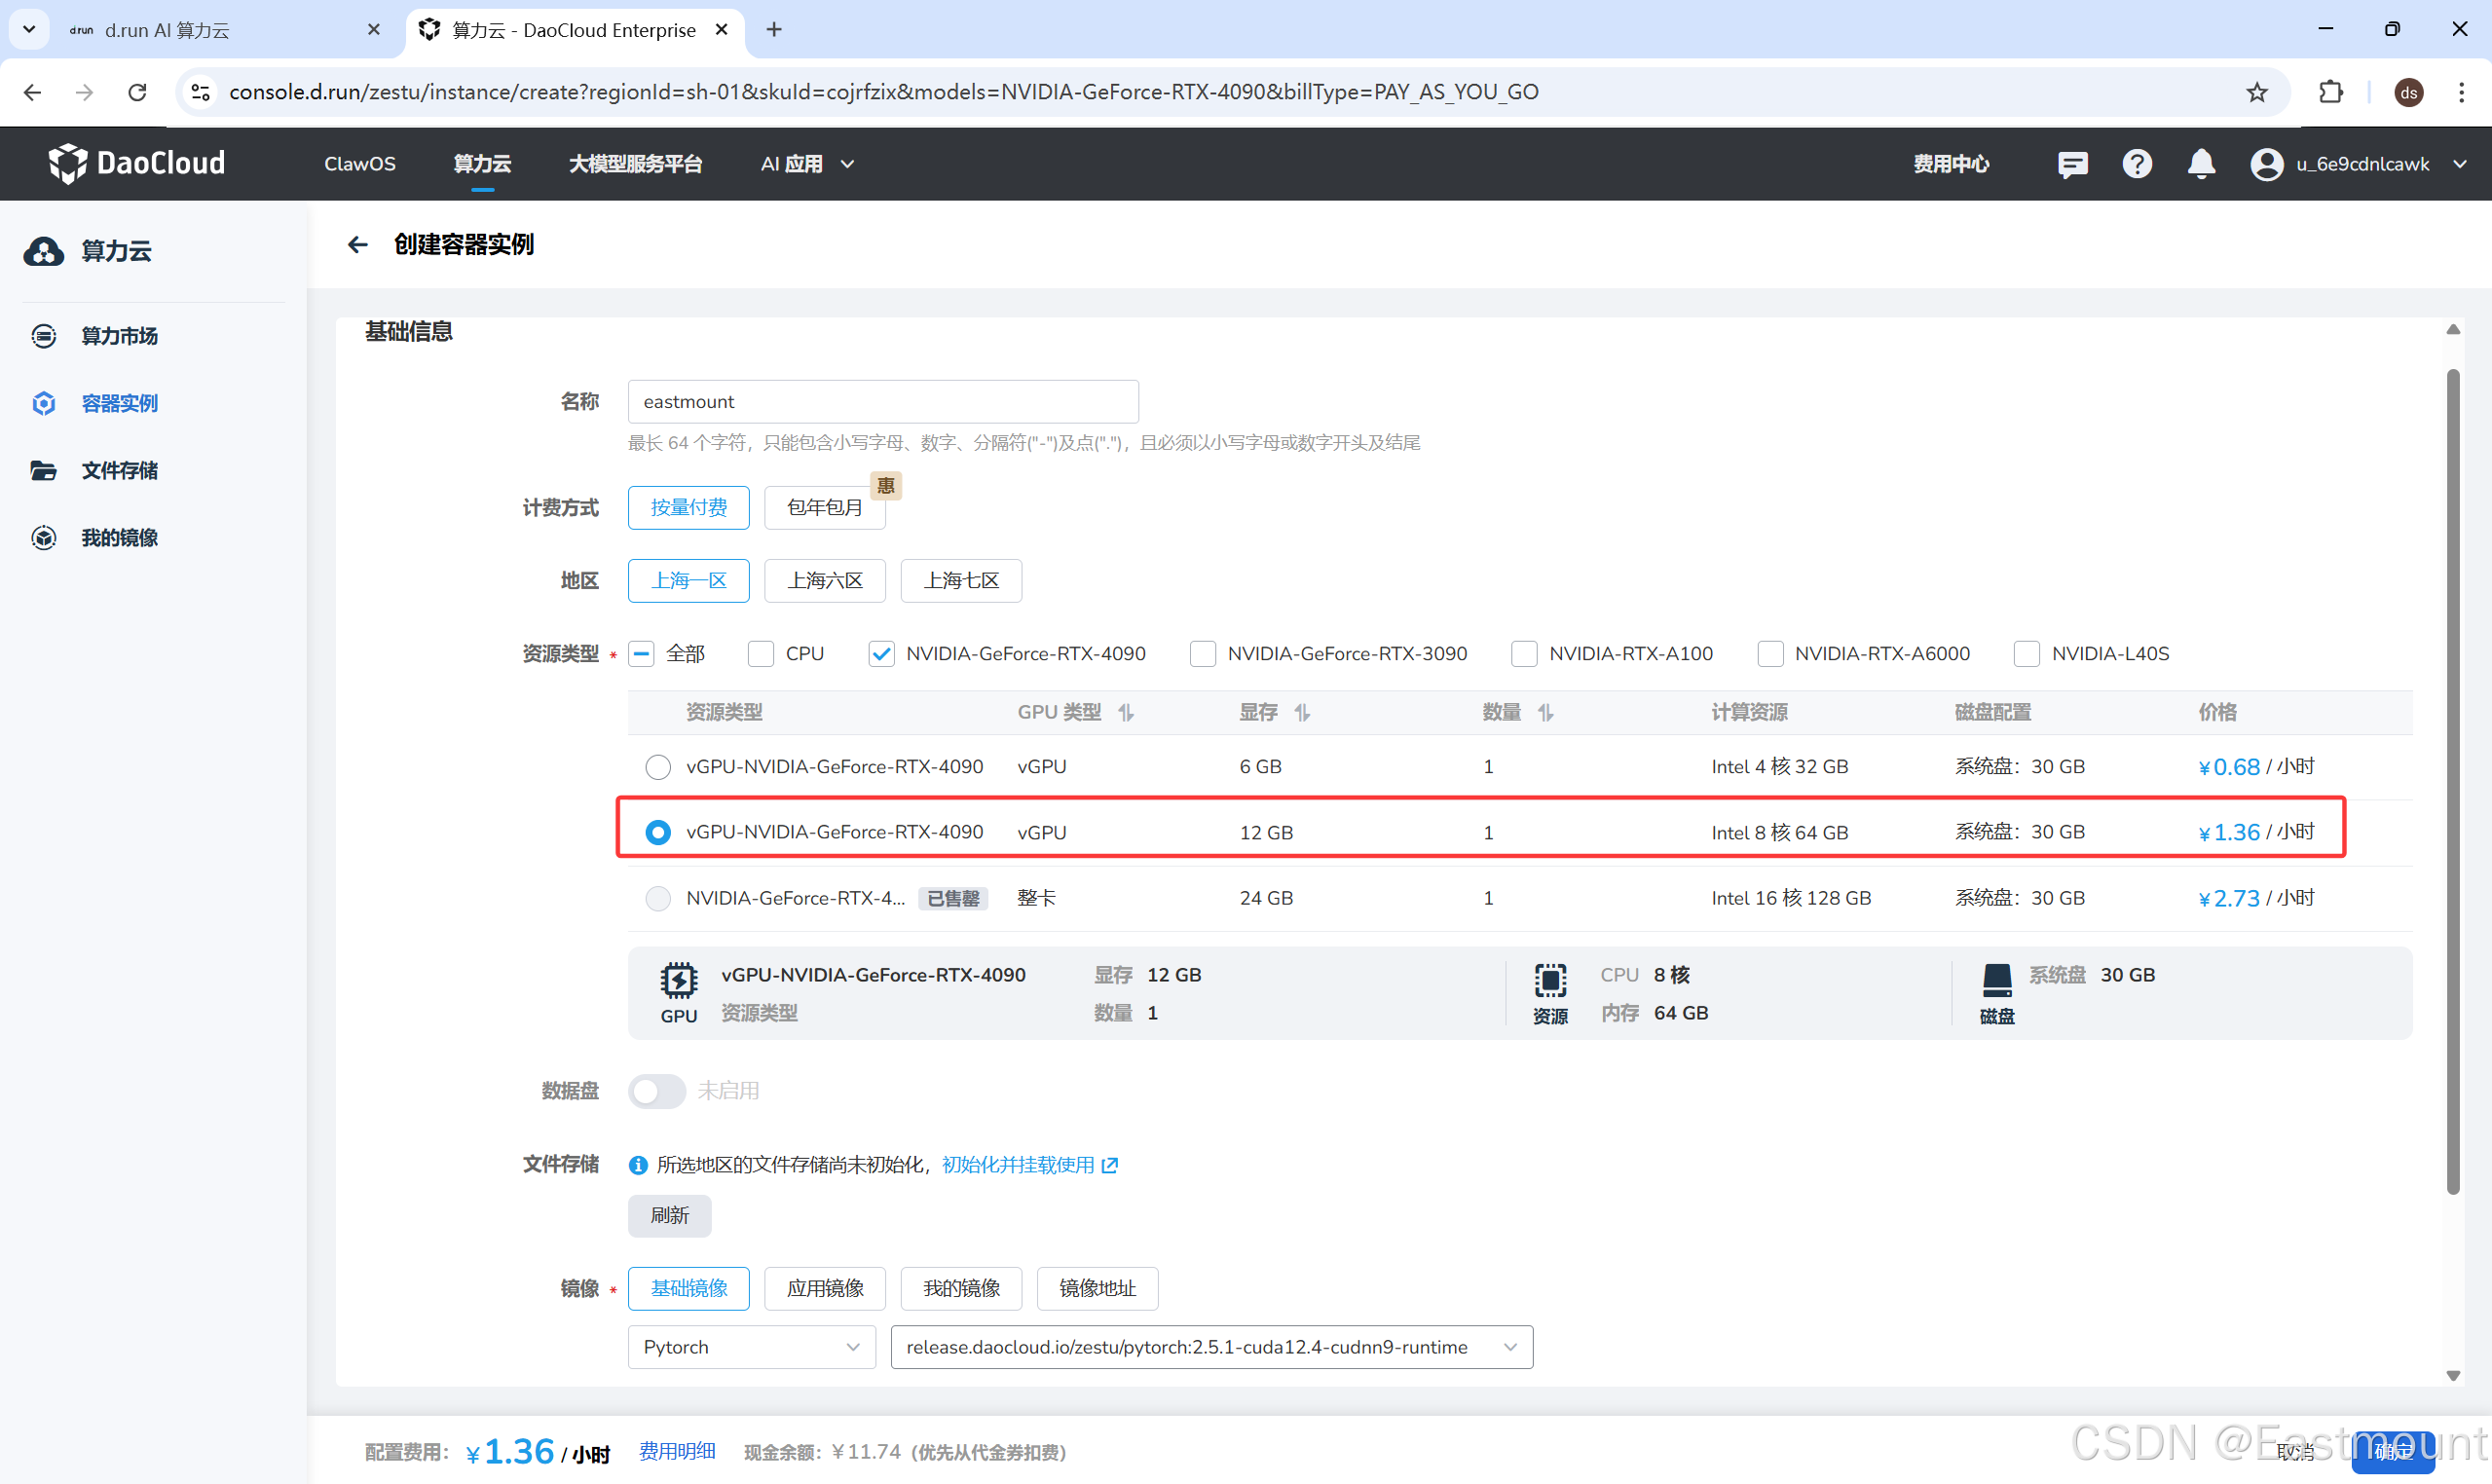2492x1484 pixels.
Task: Click the scroll-down arrow of the form
Action: pos(2453,1376)
